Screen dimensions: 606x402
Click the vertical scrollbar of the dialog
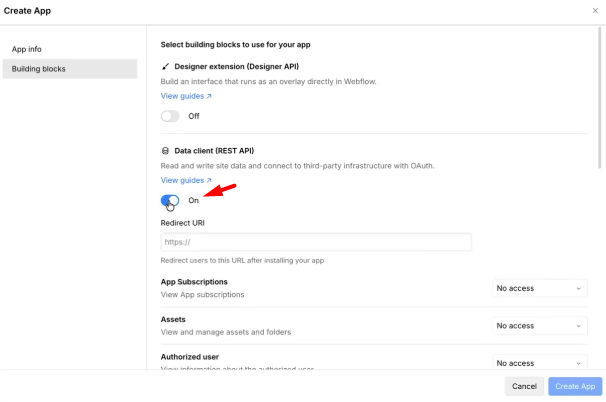pyautogui.click(x=601, y=100)
